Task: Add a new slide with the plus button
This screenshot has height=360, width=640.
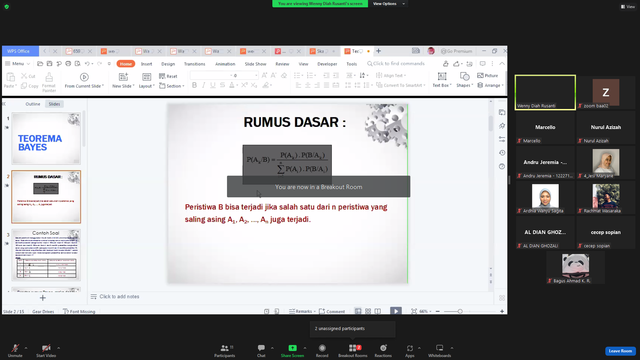Action: click(x=43, y=298)
